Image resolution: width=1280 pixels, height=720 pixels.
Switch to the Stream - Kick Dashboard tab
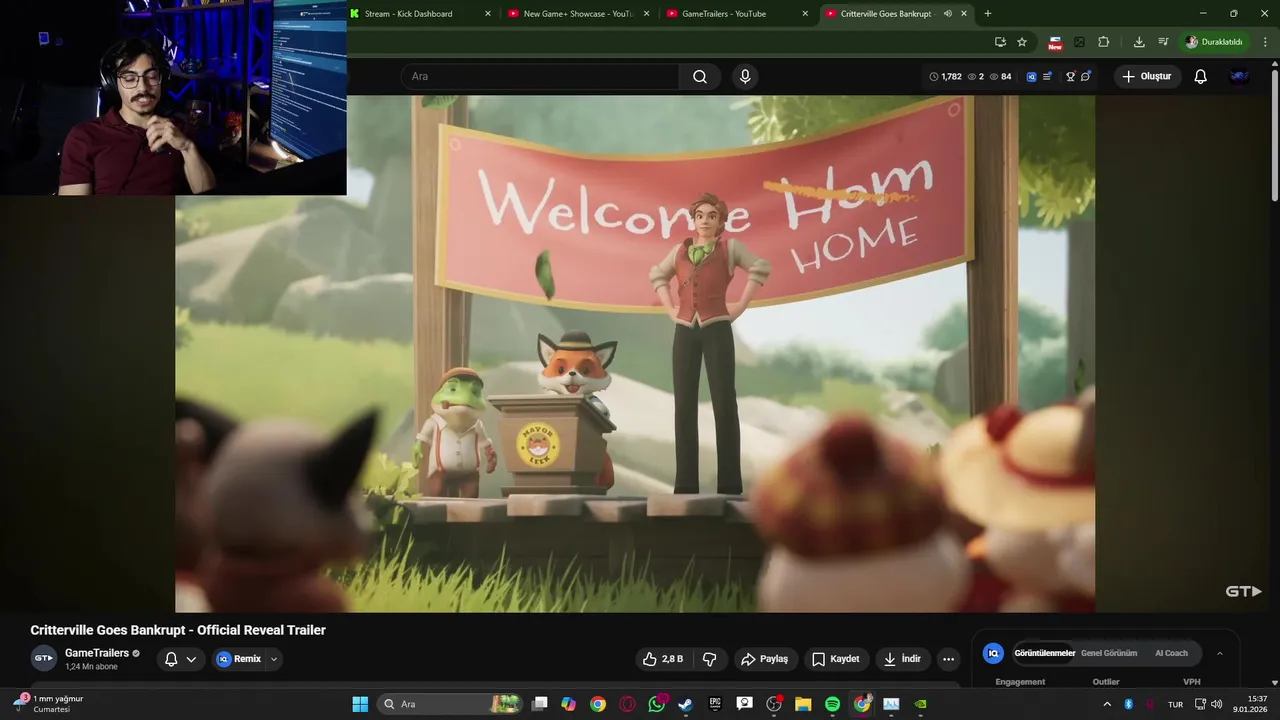421,14
